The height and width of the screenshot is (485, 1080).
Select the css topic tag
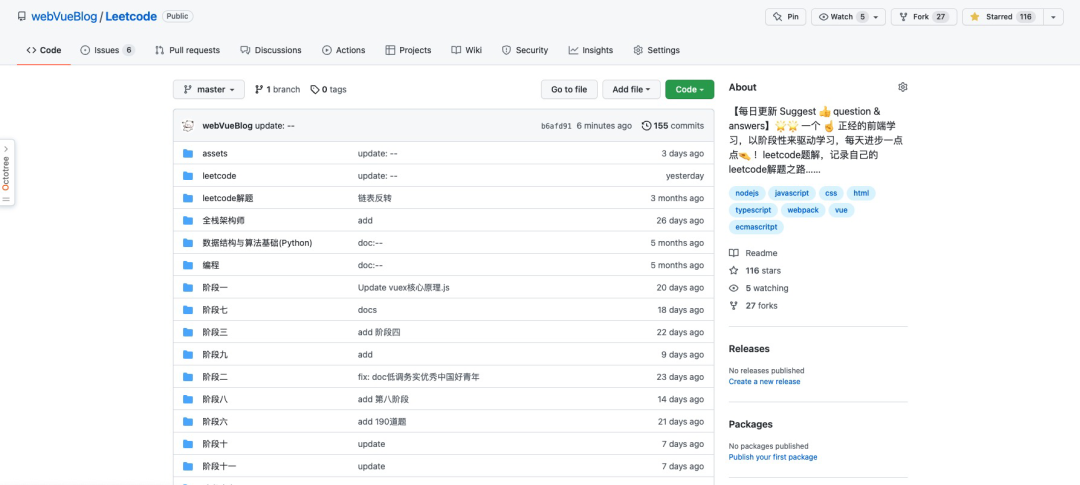click(831, 194)
